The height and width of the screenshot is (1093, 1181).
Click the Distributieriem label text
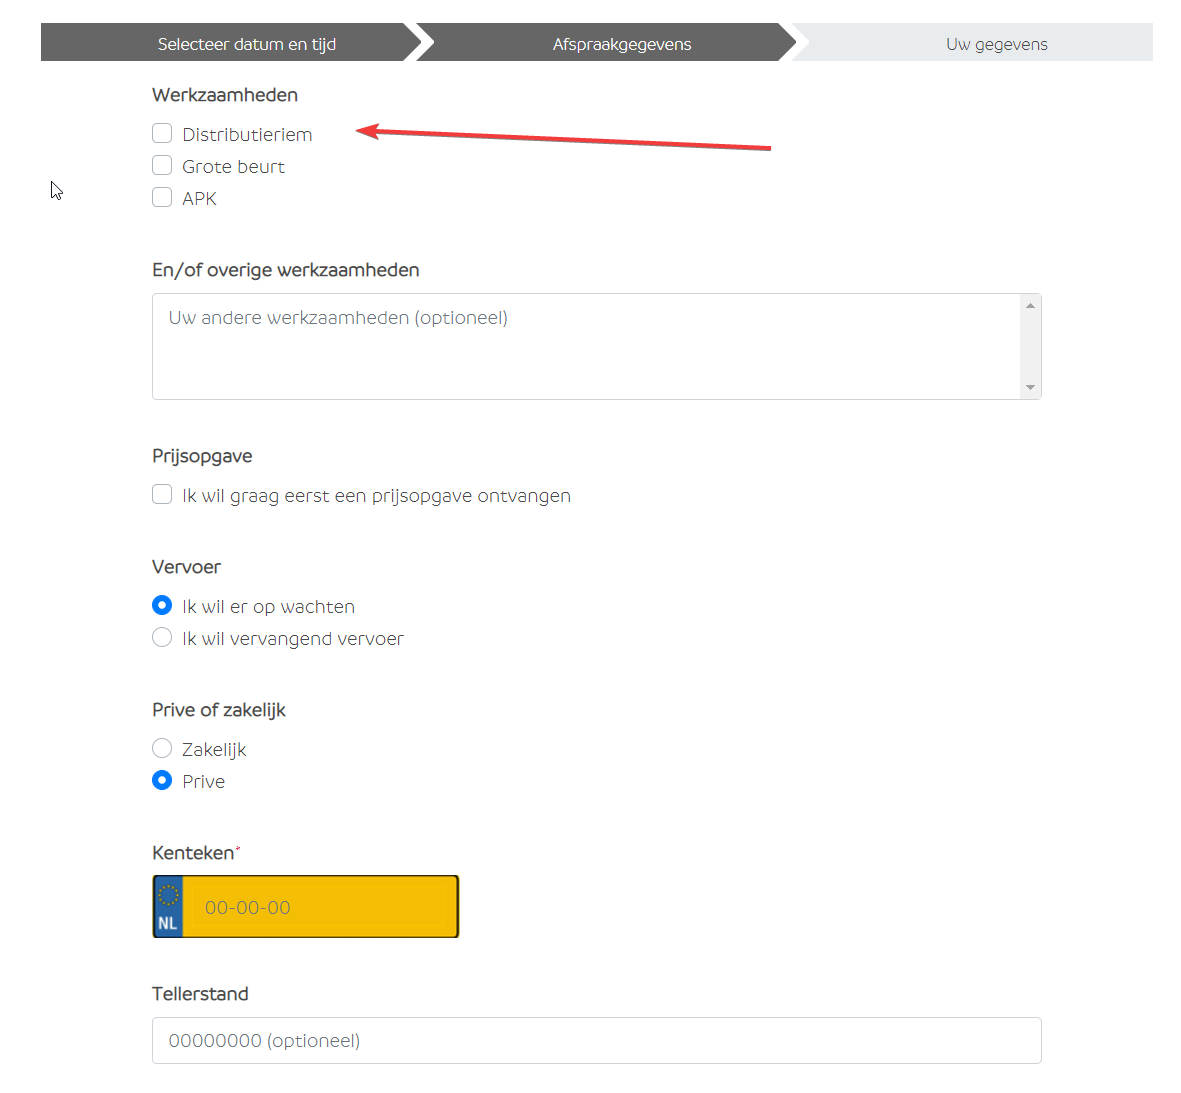[247, 134]
